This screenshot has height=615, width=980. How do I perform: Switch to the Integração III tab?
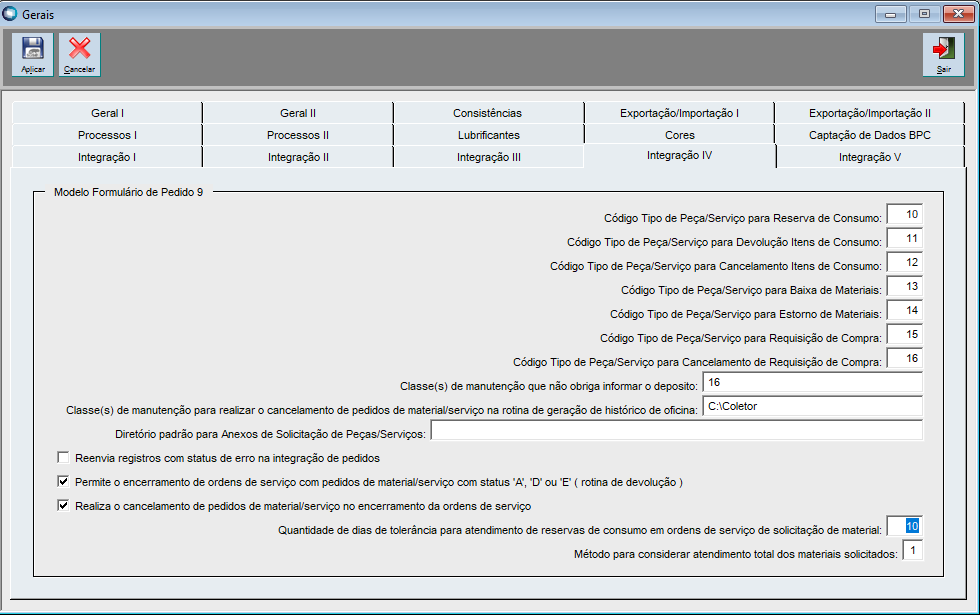coord(488,157)
